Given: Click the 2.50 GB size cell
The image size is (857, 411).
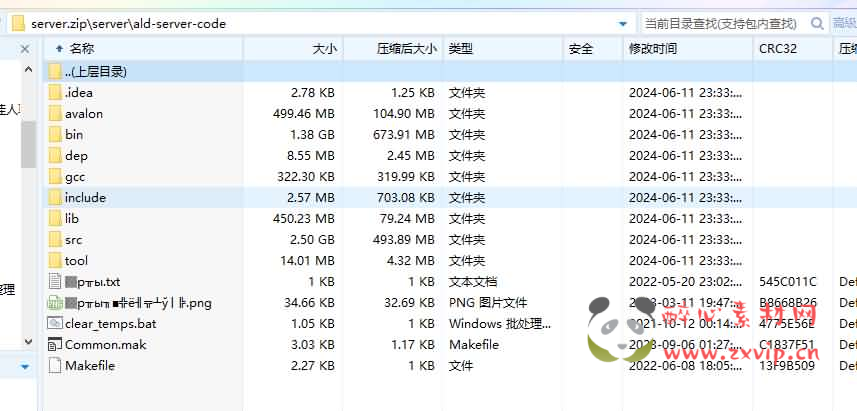Looking at the screenshot, I should (x=310, y=239).
